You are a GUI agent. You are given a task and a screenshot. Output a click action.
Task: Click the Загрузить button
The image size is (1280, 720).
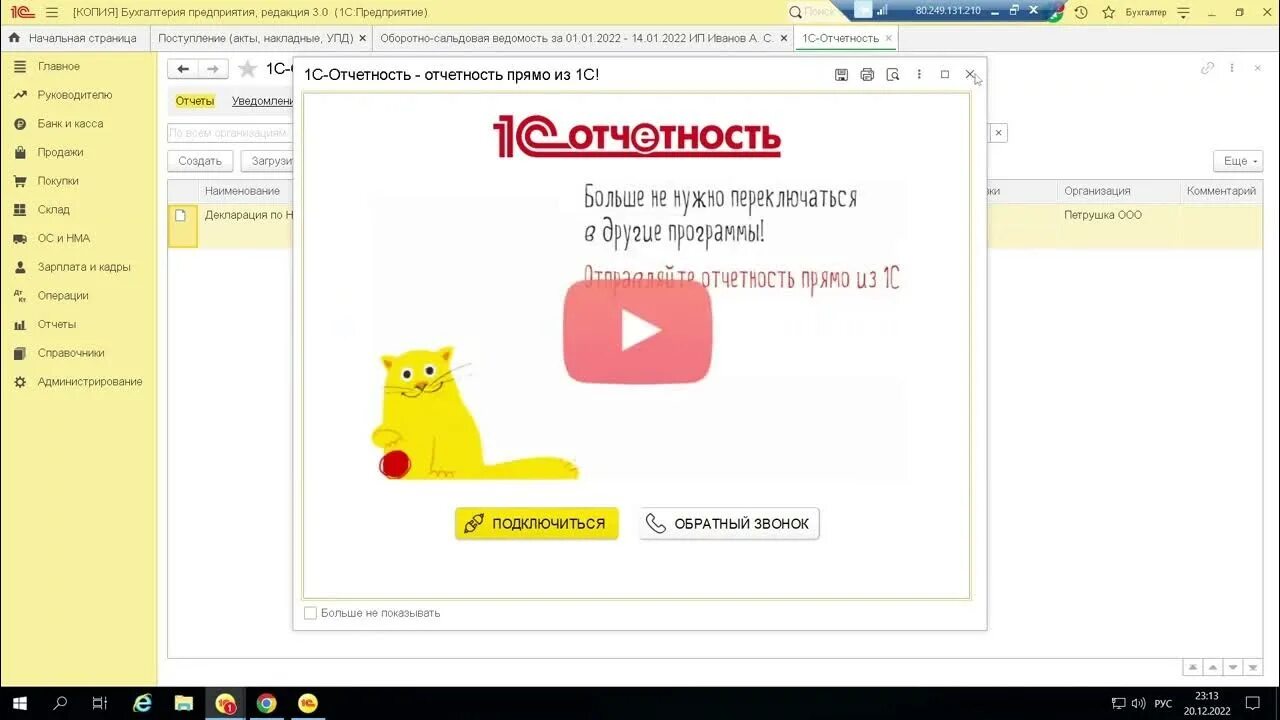268,161
